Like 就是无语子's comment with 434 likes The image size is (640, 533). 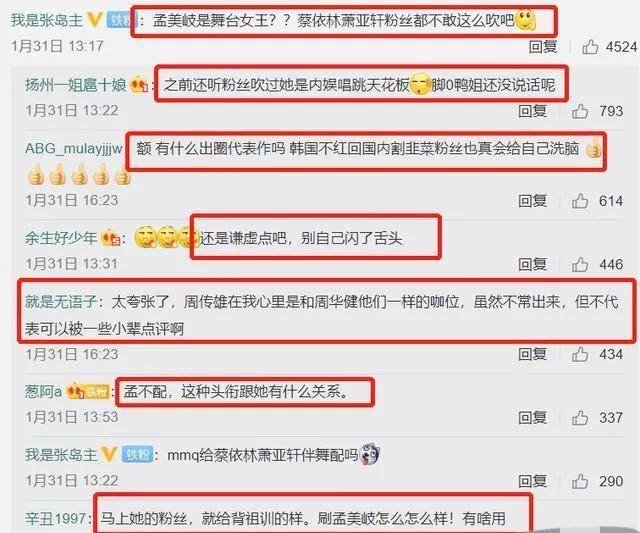pyautogui.click(x=580, y=354)
